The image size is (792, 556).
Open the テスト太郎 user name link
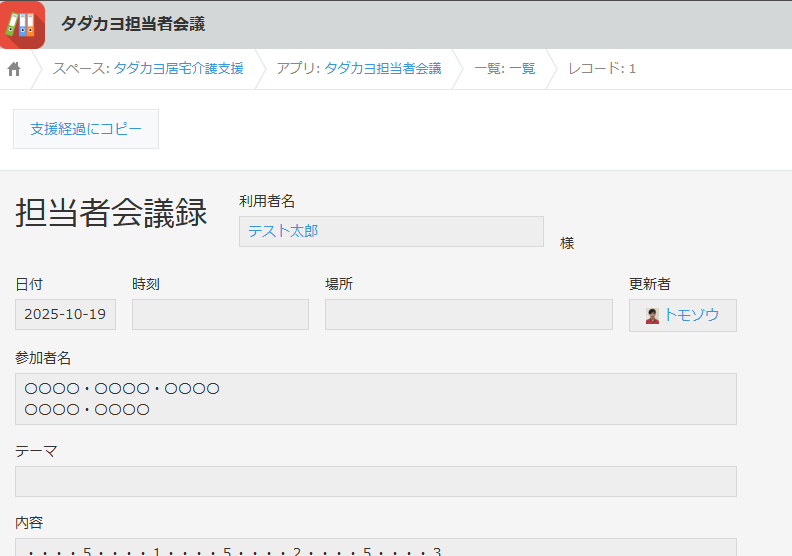click(x=283, y=231)
